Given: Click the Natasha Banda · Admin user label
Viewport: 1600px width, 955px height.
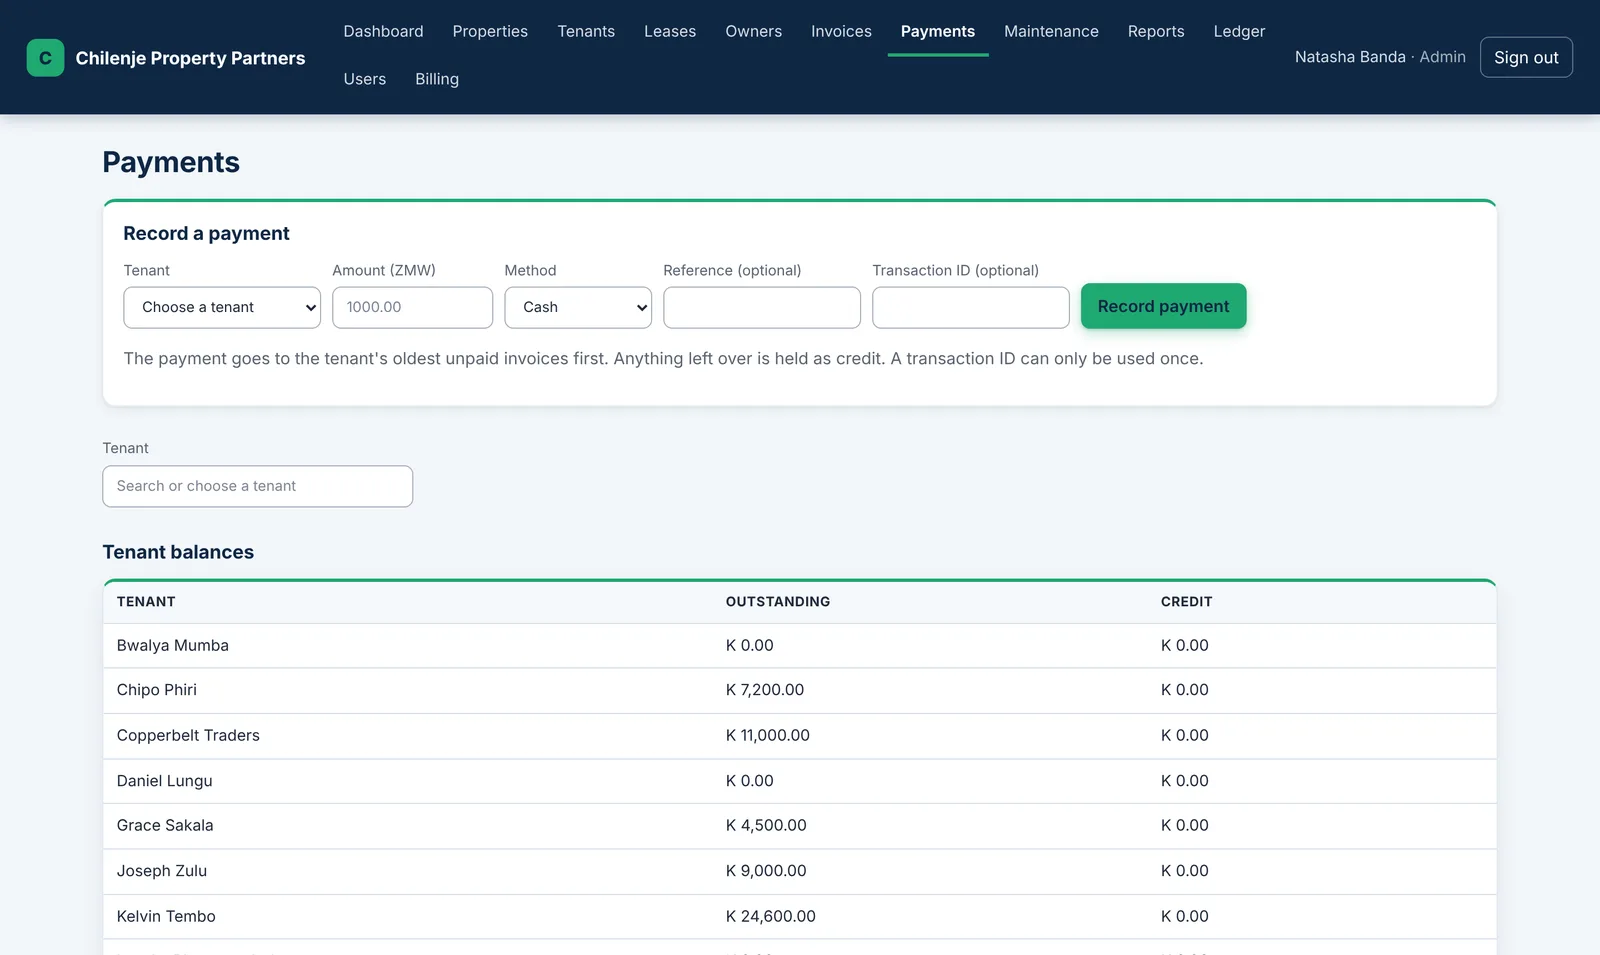Looking at the screenshot, I should pos(1380,57).
